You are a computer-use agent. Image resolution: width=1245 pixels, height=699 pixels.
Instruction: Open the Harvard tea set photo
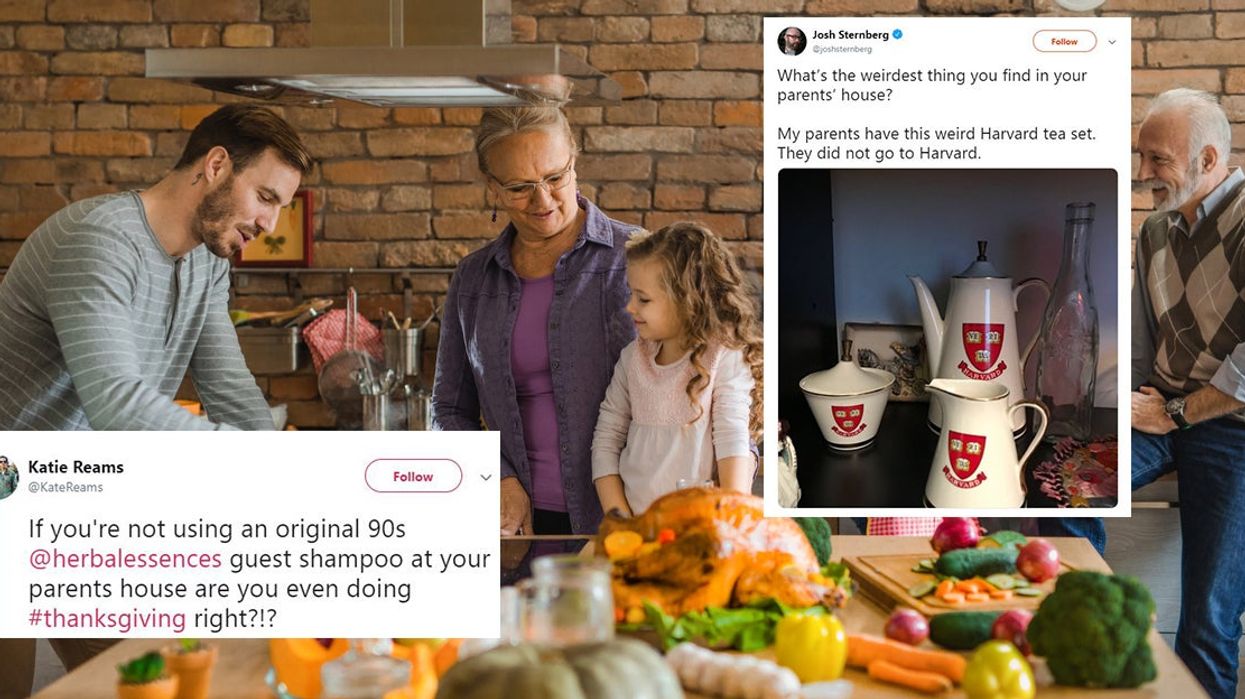pyautogui.click(x=947, y=339)
